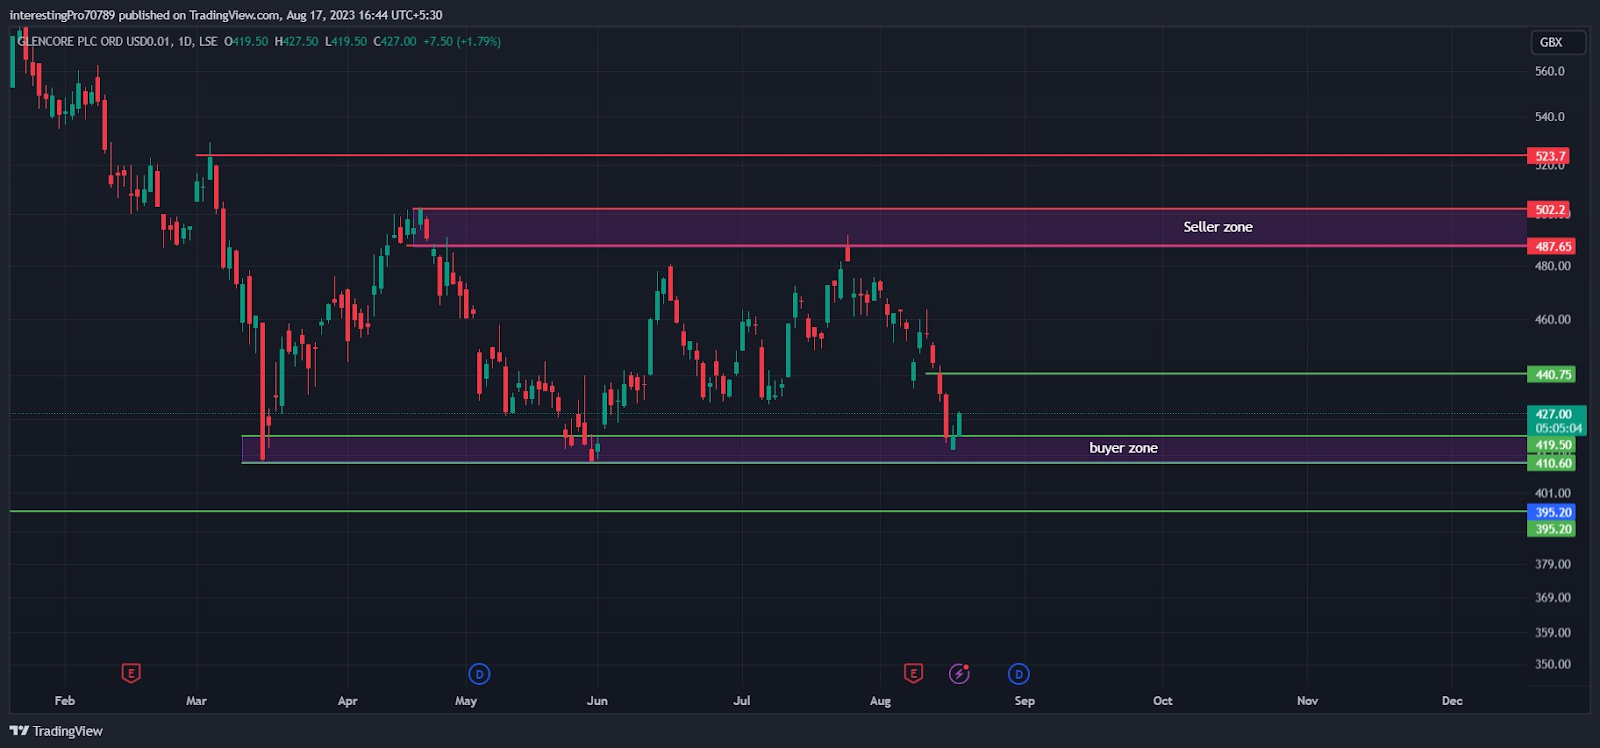
Task: Click the Sep label on time axis
Action: [x=1025, y=701]
